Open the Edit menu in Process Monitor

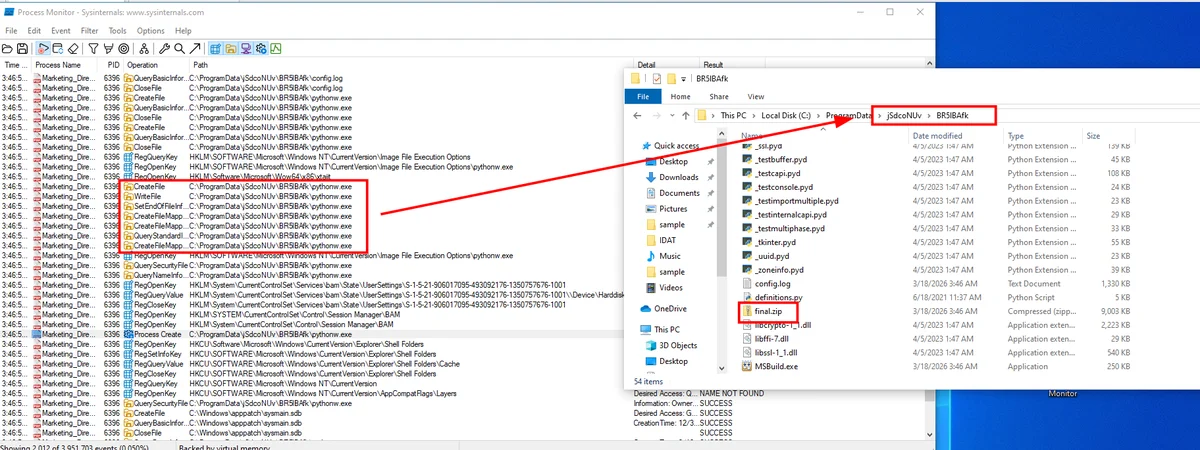[x=34, y=31]
